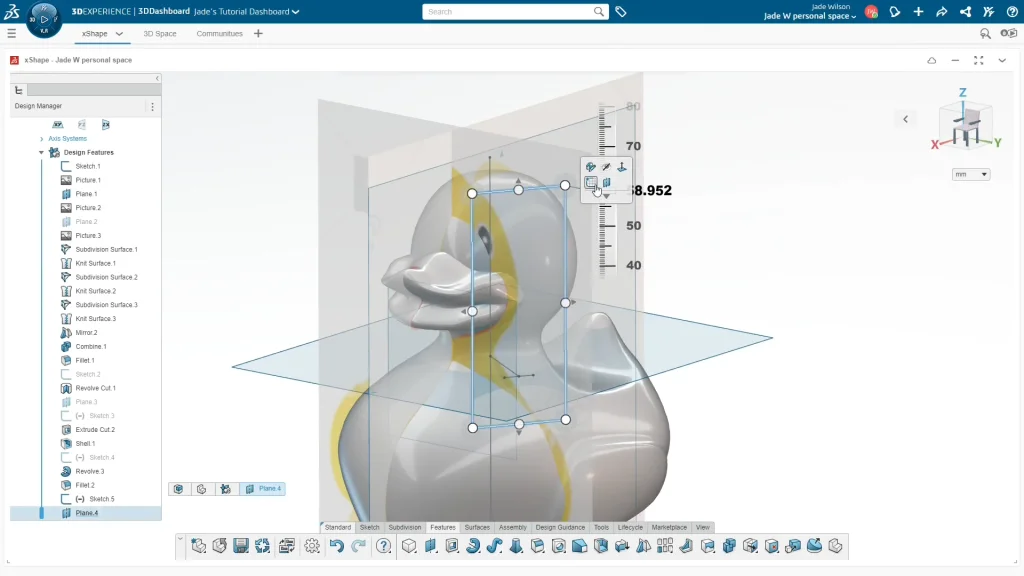
Task: Select Revolve Cut.1 in the feature tree
Action: (95, 388)
